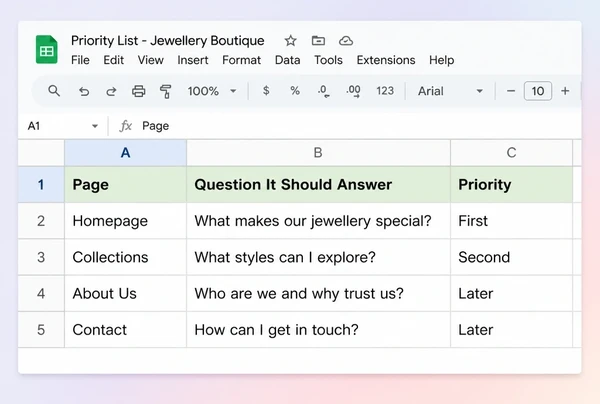Screen dimensions: 600x404
Task: Open the View menu
Action: pyautogui.click(x=151, y=60)
